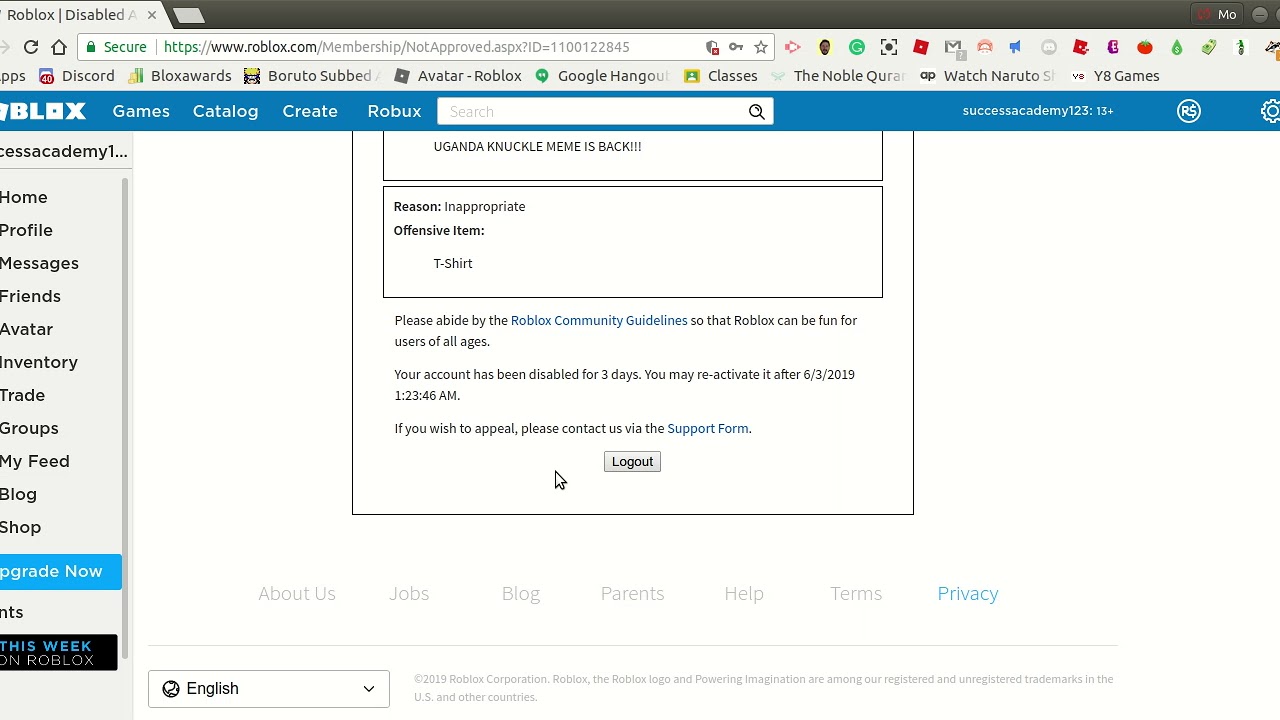Click the Robux currency icon in header
The width and height of the screenshot is (1280, 720).
point(1189,111)
